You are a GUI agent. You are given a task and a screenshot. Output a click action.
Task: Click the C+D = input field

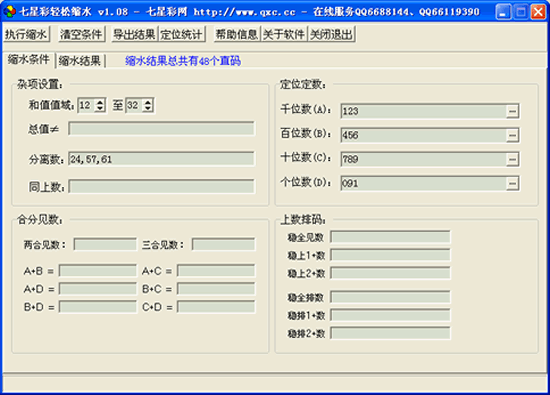pyautogui.click(x=216, y=307)
